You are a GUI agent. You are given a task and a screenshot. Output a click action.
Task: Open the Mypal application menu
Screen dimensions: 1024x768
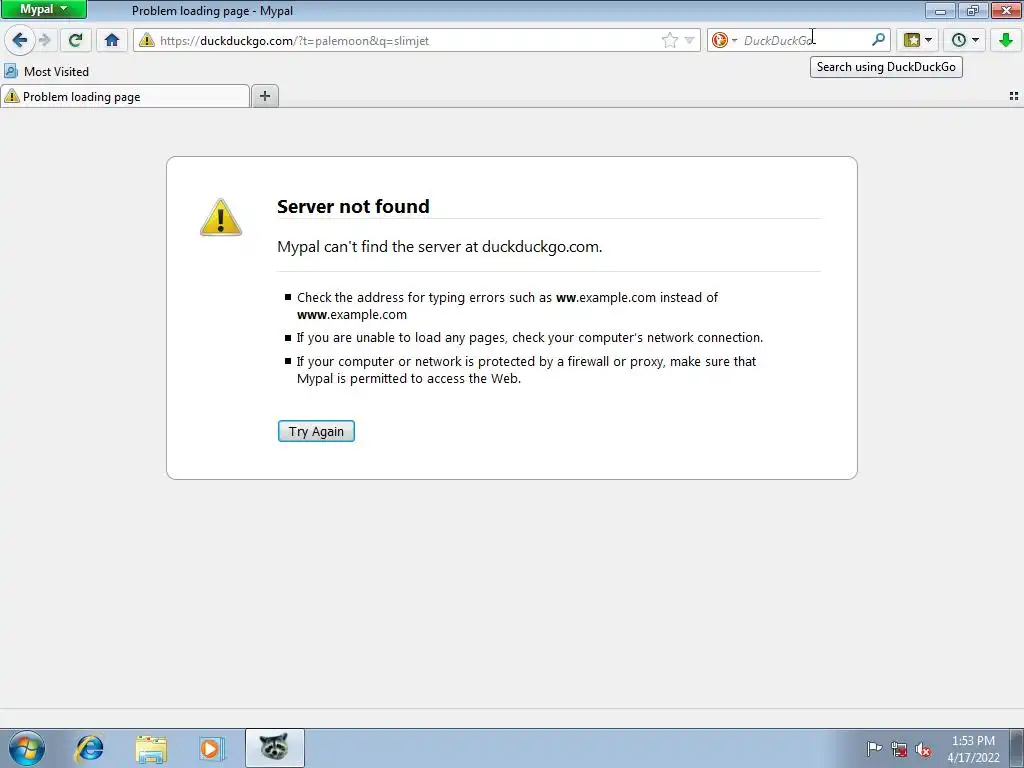point(43,9)
